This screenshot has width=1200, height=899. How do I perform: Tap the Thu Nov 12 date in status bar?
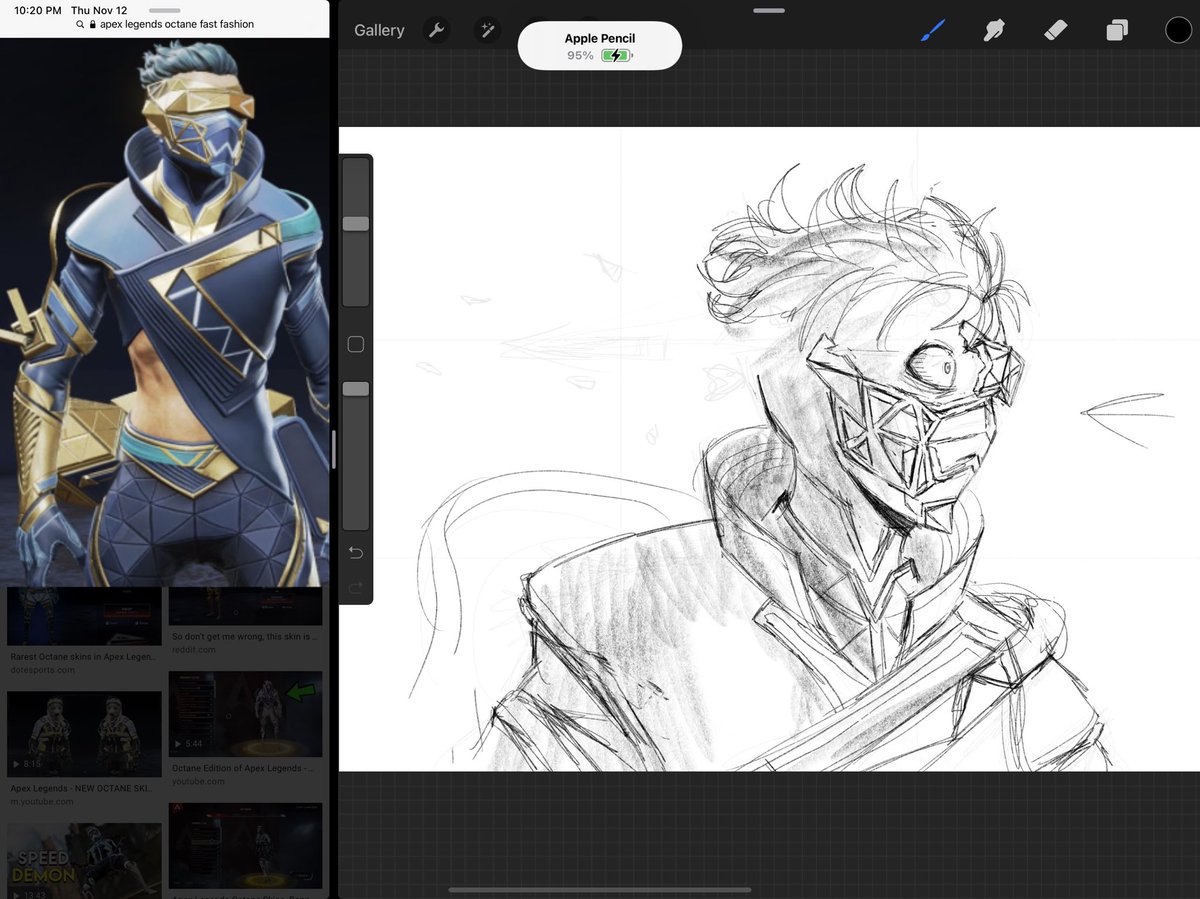coord(99,10)
